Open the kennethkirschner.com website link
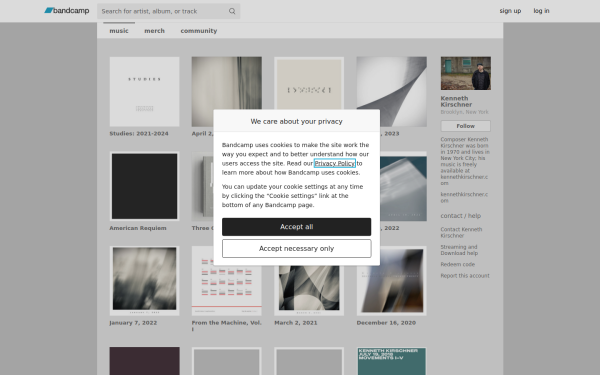Viewport: 600px width, 375px height. coord(464,197)
